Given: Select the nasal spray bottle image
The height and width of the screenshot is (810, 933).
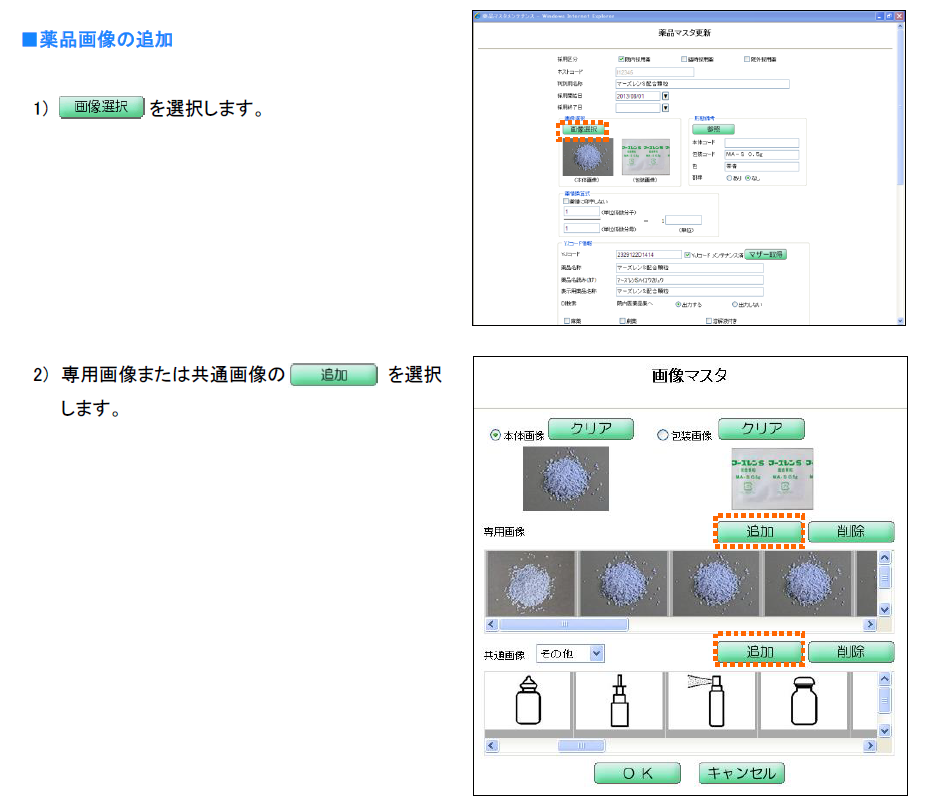Looking at the screenshot, I should point(619,702).
